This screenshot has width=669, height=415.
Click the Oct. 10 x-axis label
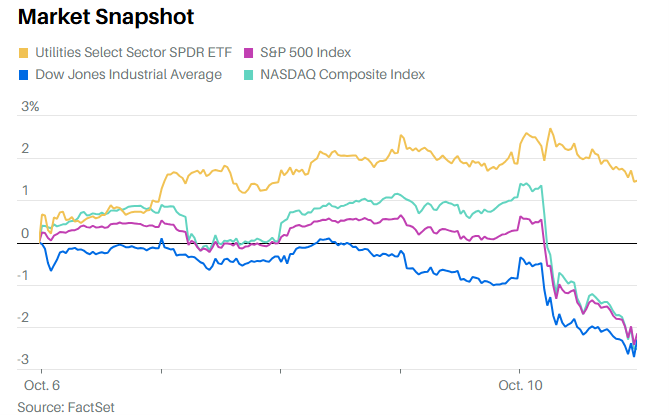pos(519,384)
